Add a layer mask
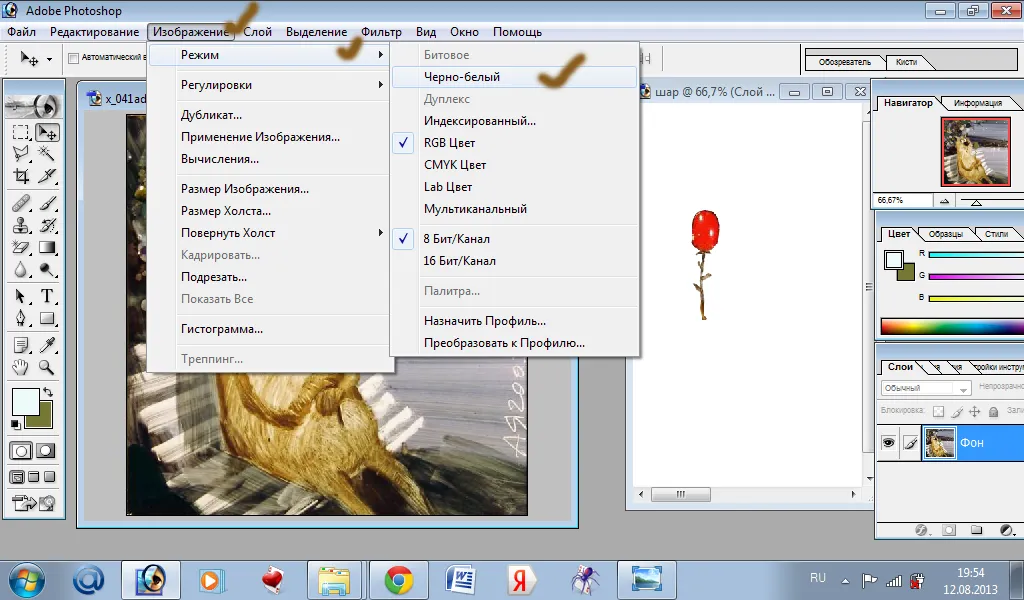The height and width of the screenshot is (600, 1024). 949,530
